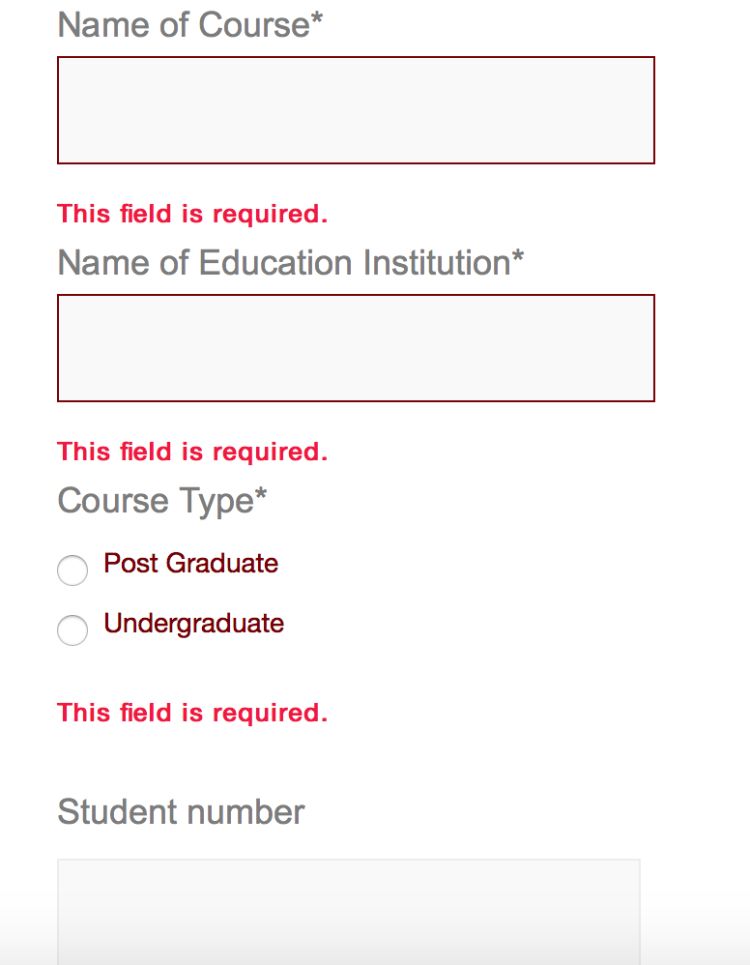The image size is (750, 965).
Task: Click the Name of Course field label
Action: pyautogui.click(x=184, y=24)
